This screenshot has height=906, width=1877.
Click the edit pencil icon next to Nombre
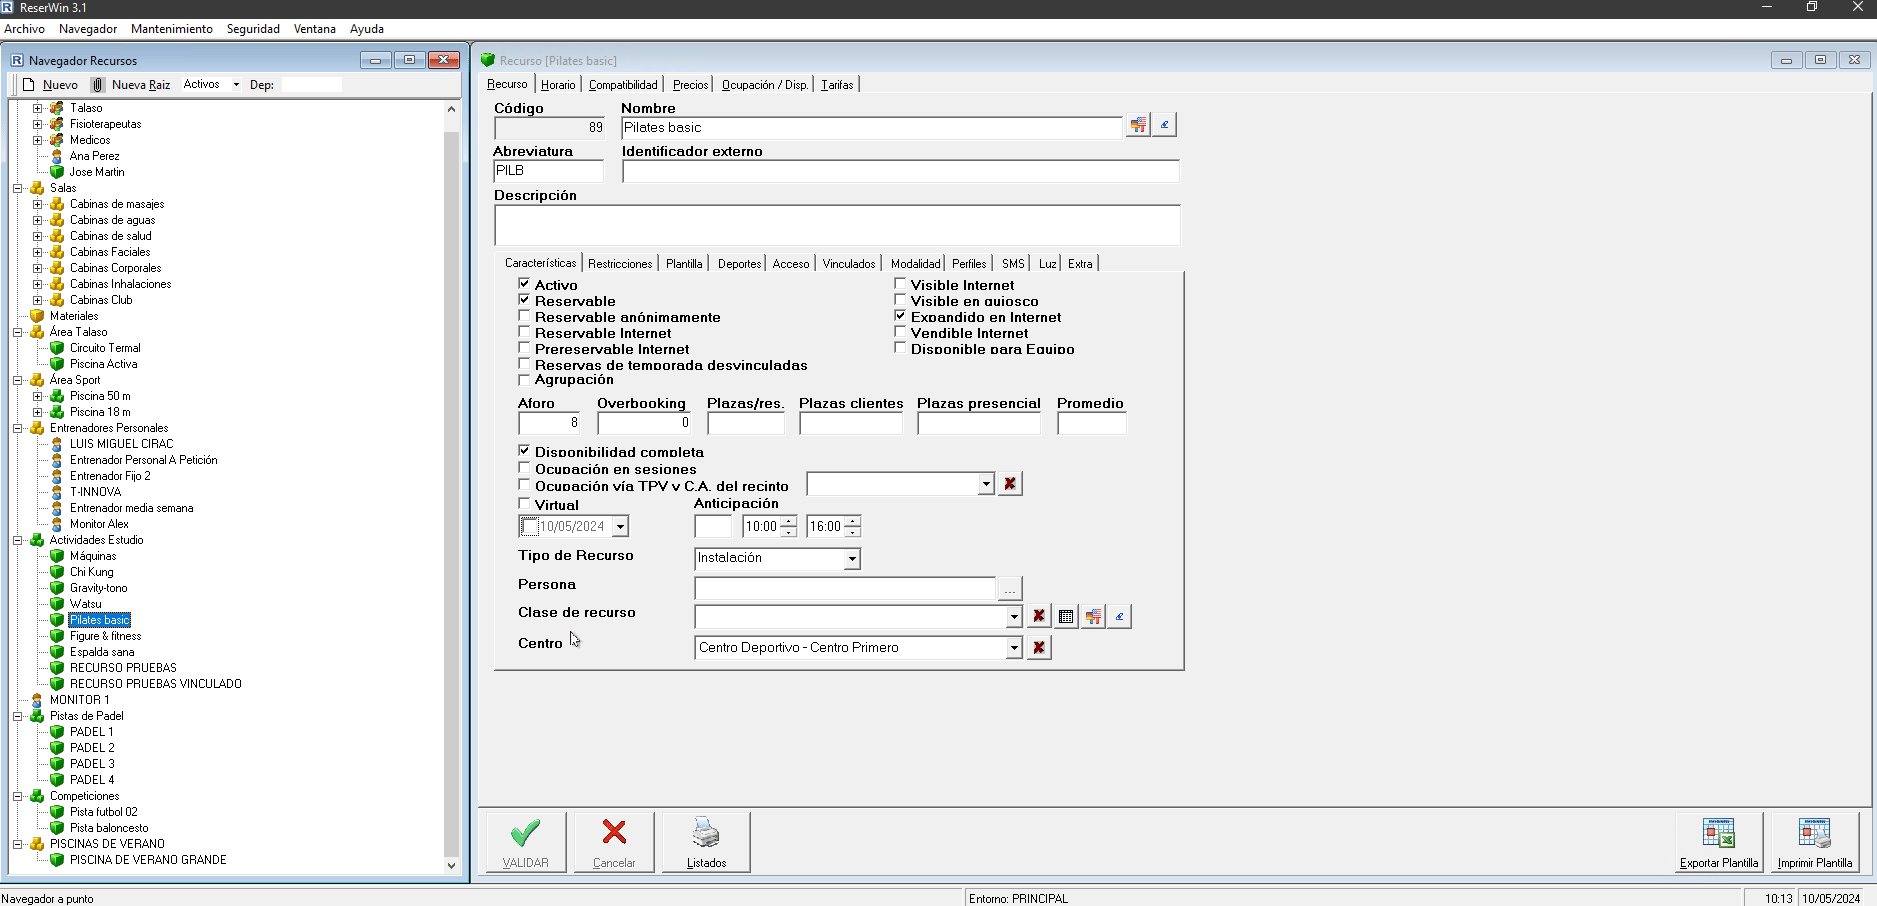pos(1164,125)
